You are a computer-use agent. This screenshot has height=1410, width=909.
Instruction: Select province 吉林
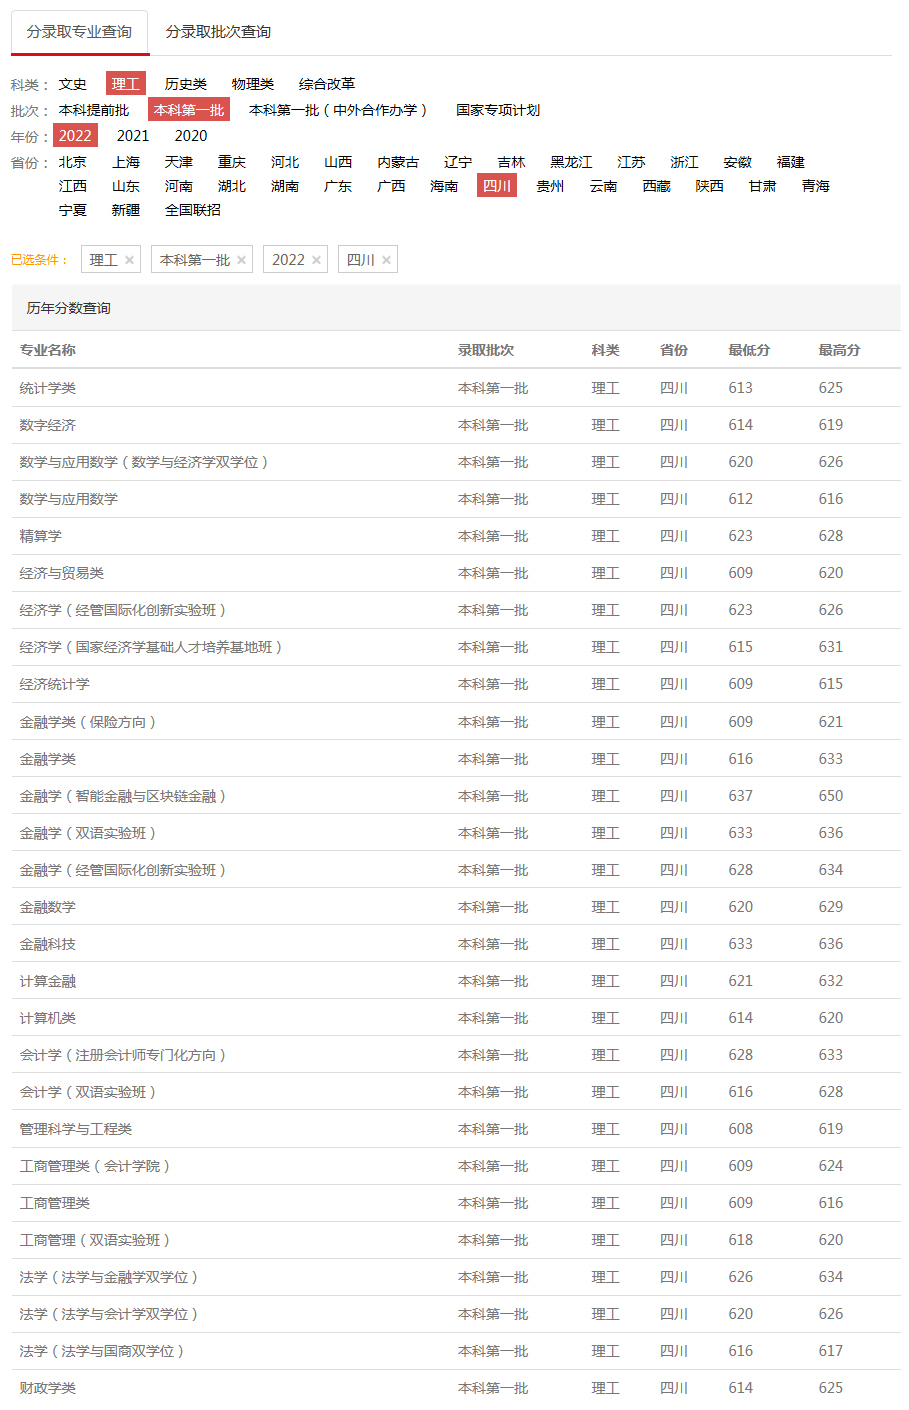pos(511,162)
